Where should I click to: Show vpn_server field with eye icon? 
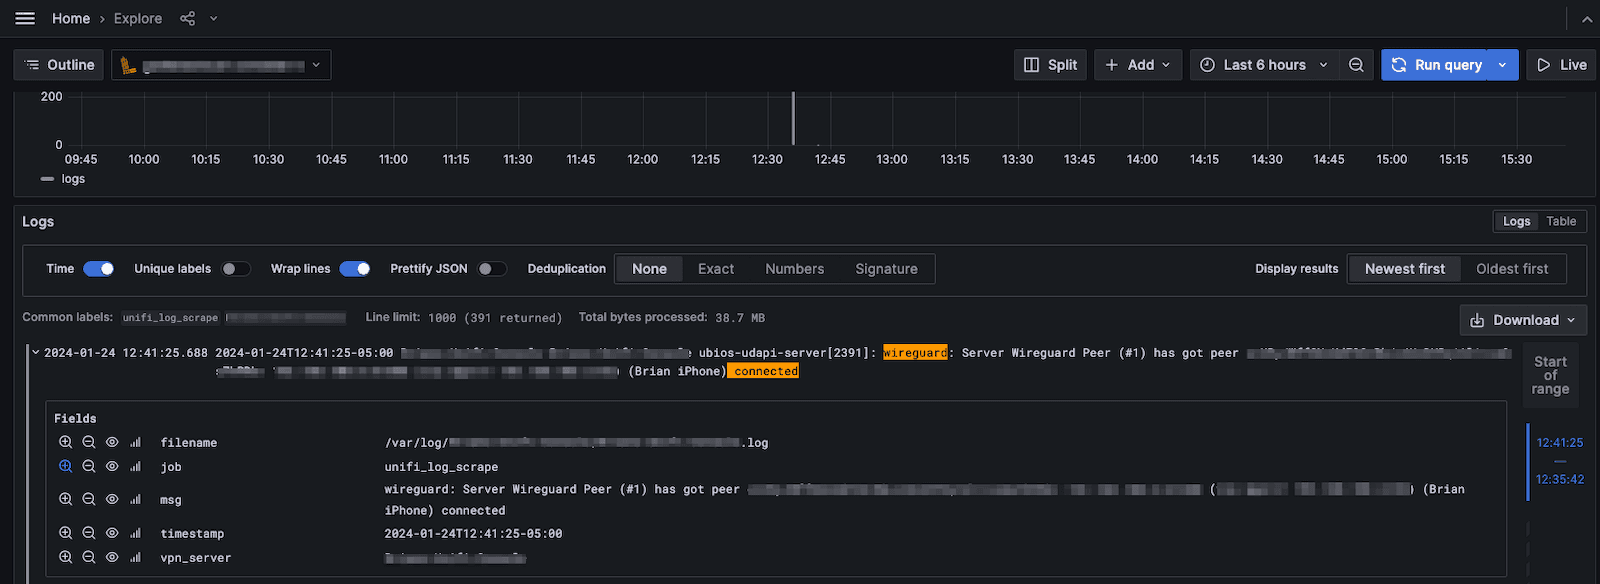point(112,557)
